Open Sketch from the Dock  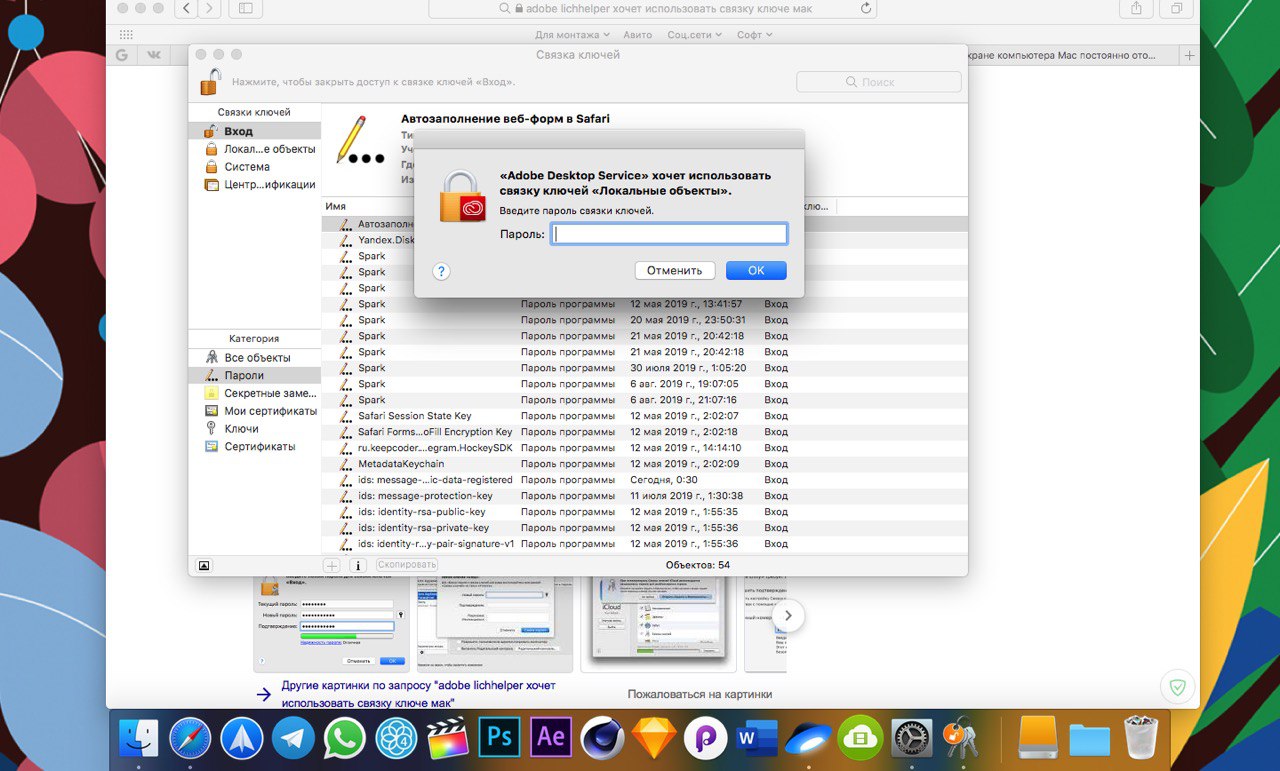[654, 739]
